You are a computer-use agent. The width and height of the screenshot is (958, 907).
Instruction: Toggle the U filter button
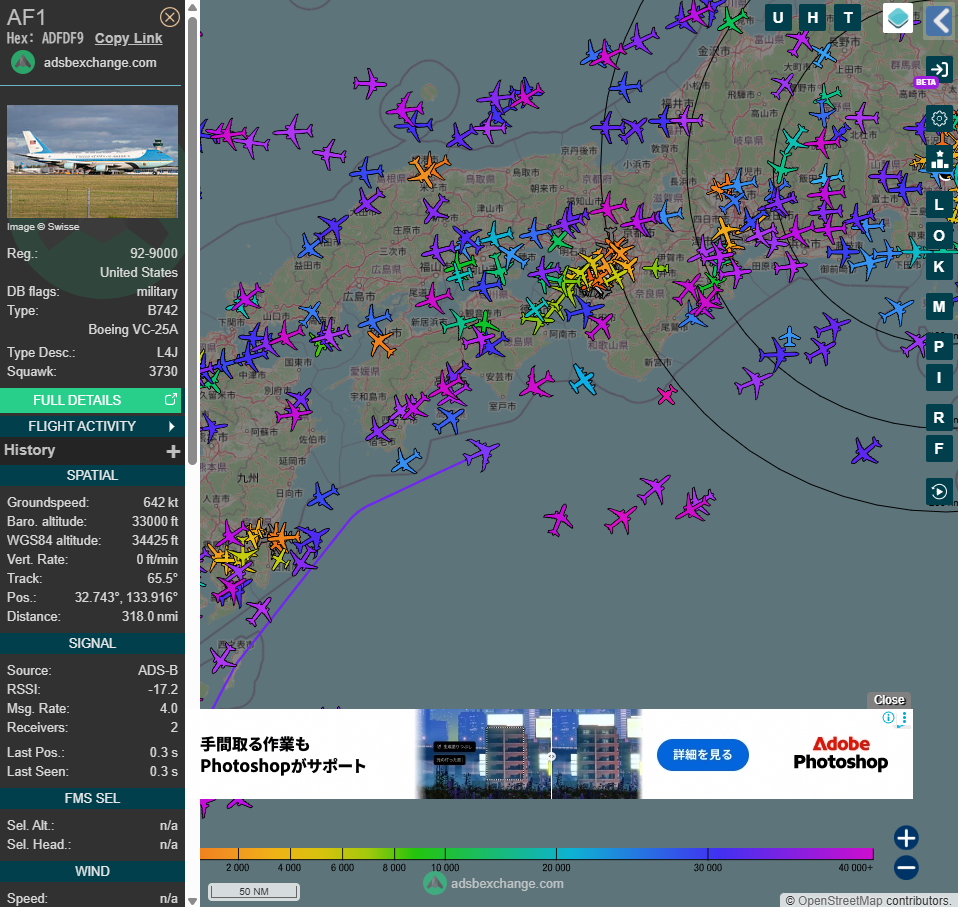tap(778, 17)
